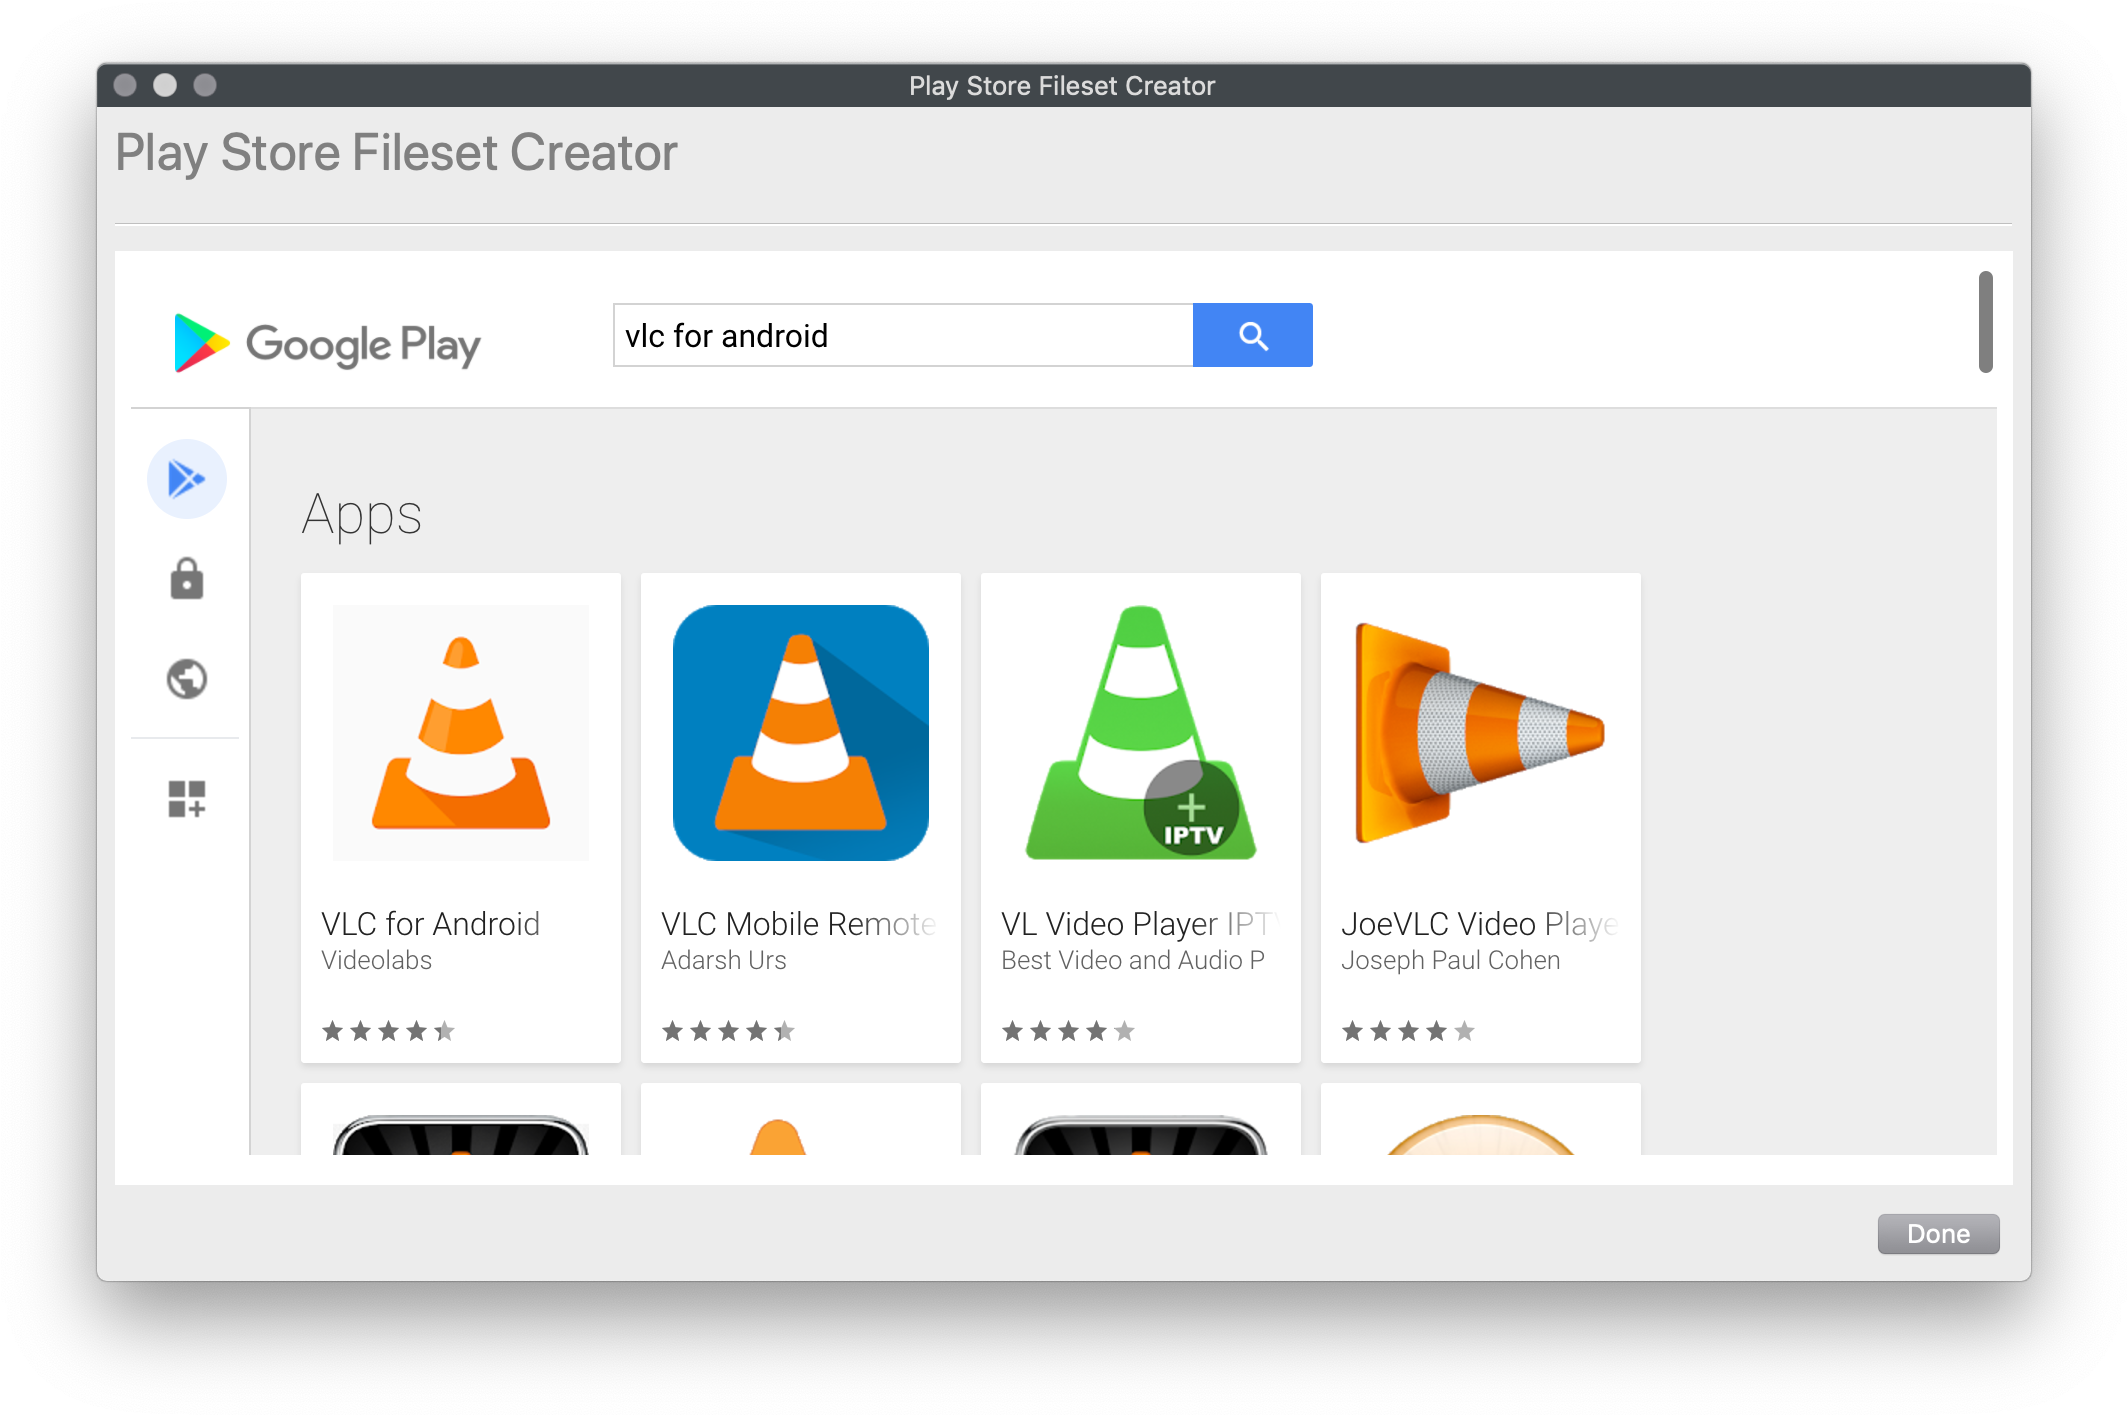Click the Apps section heading

(361, 516)
